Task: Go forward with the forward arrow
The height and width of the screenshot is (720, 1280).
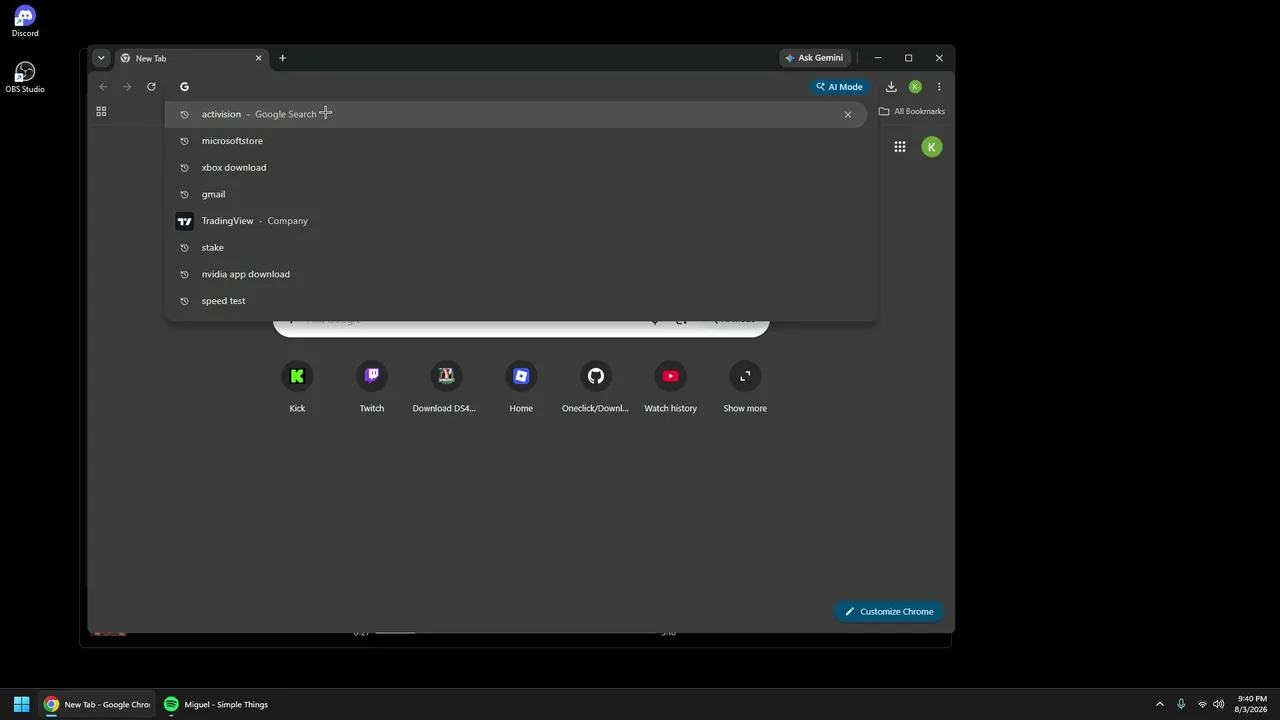Action: 127,87
